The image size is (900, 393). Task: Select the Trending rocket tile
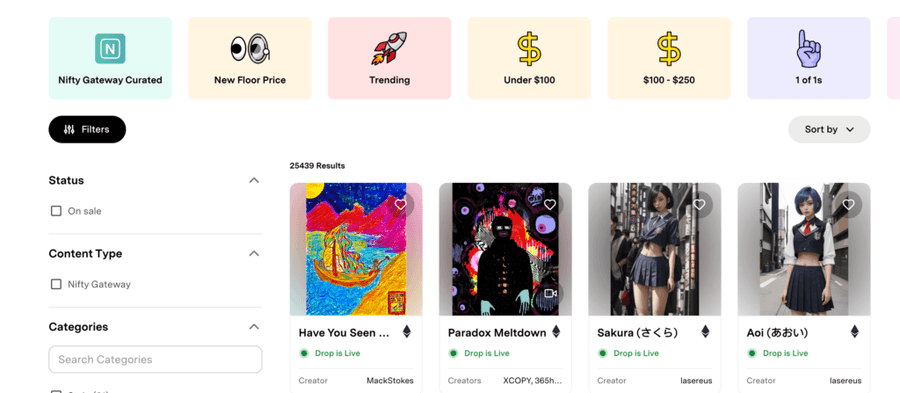click(390, 58)
